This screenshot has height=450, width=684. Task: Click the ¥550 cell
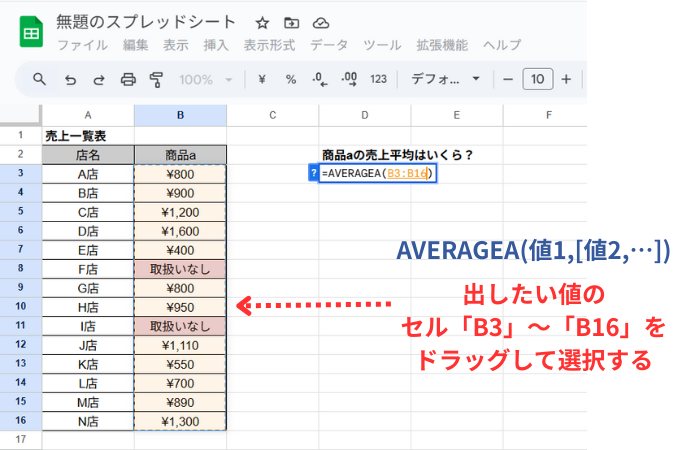tap(180, 364)
